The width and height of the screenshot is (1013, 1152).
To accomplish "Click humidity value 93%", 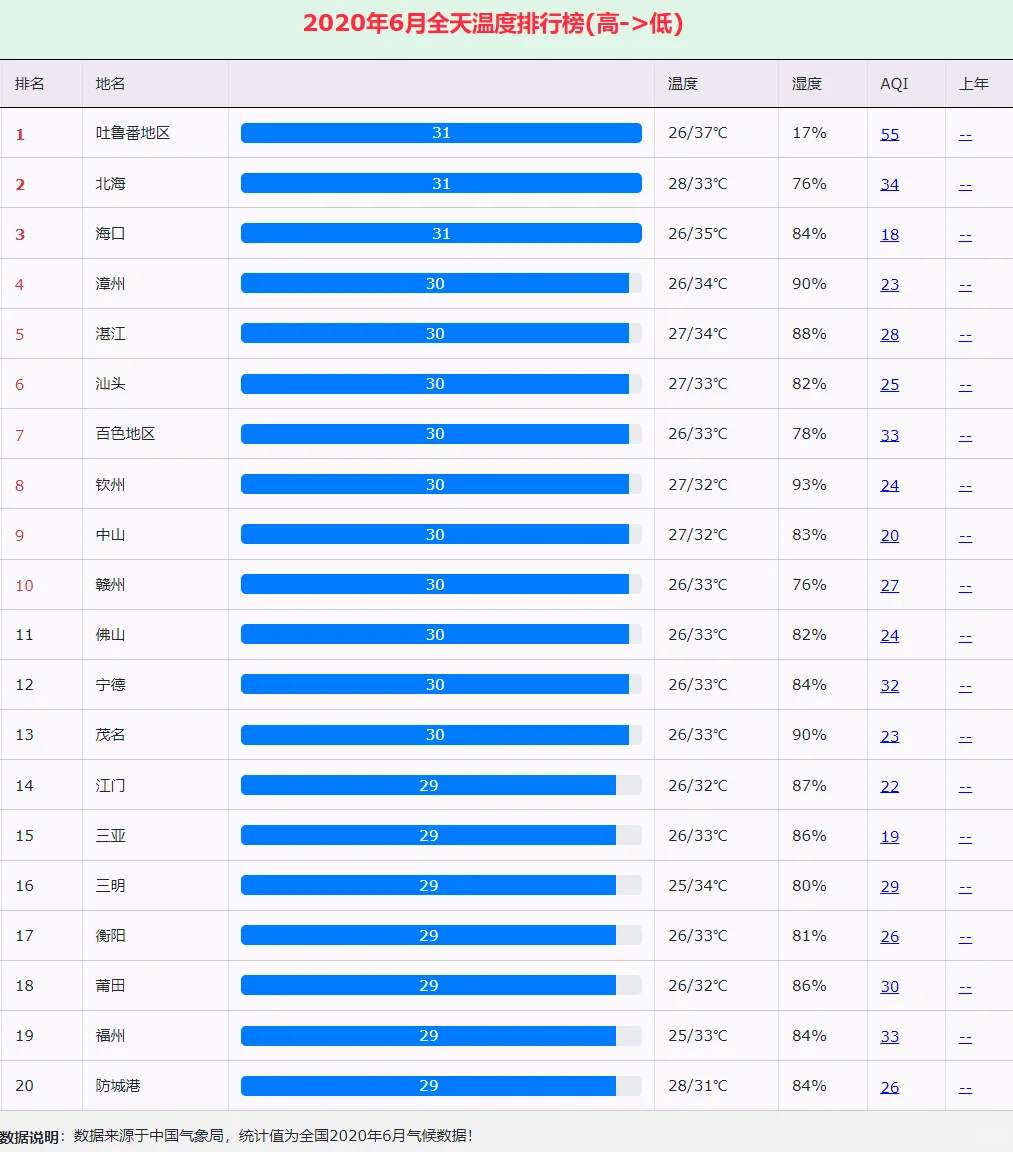I will coord(809,484).
